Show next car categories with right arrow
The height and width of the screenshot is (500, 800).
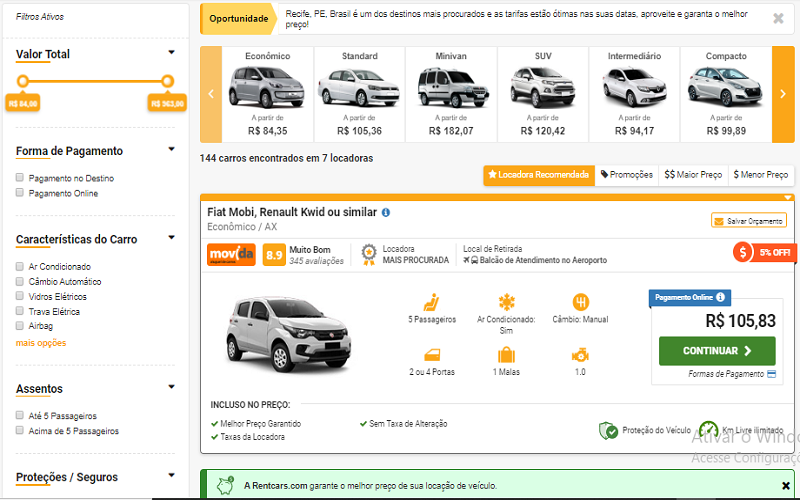coord(783,94)
